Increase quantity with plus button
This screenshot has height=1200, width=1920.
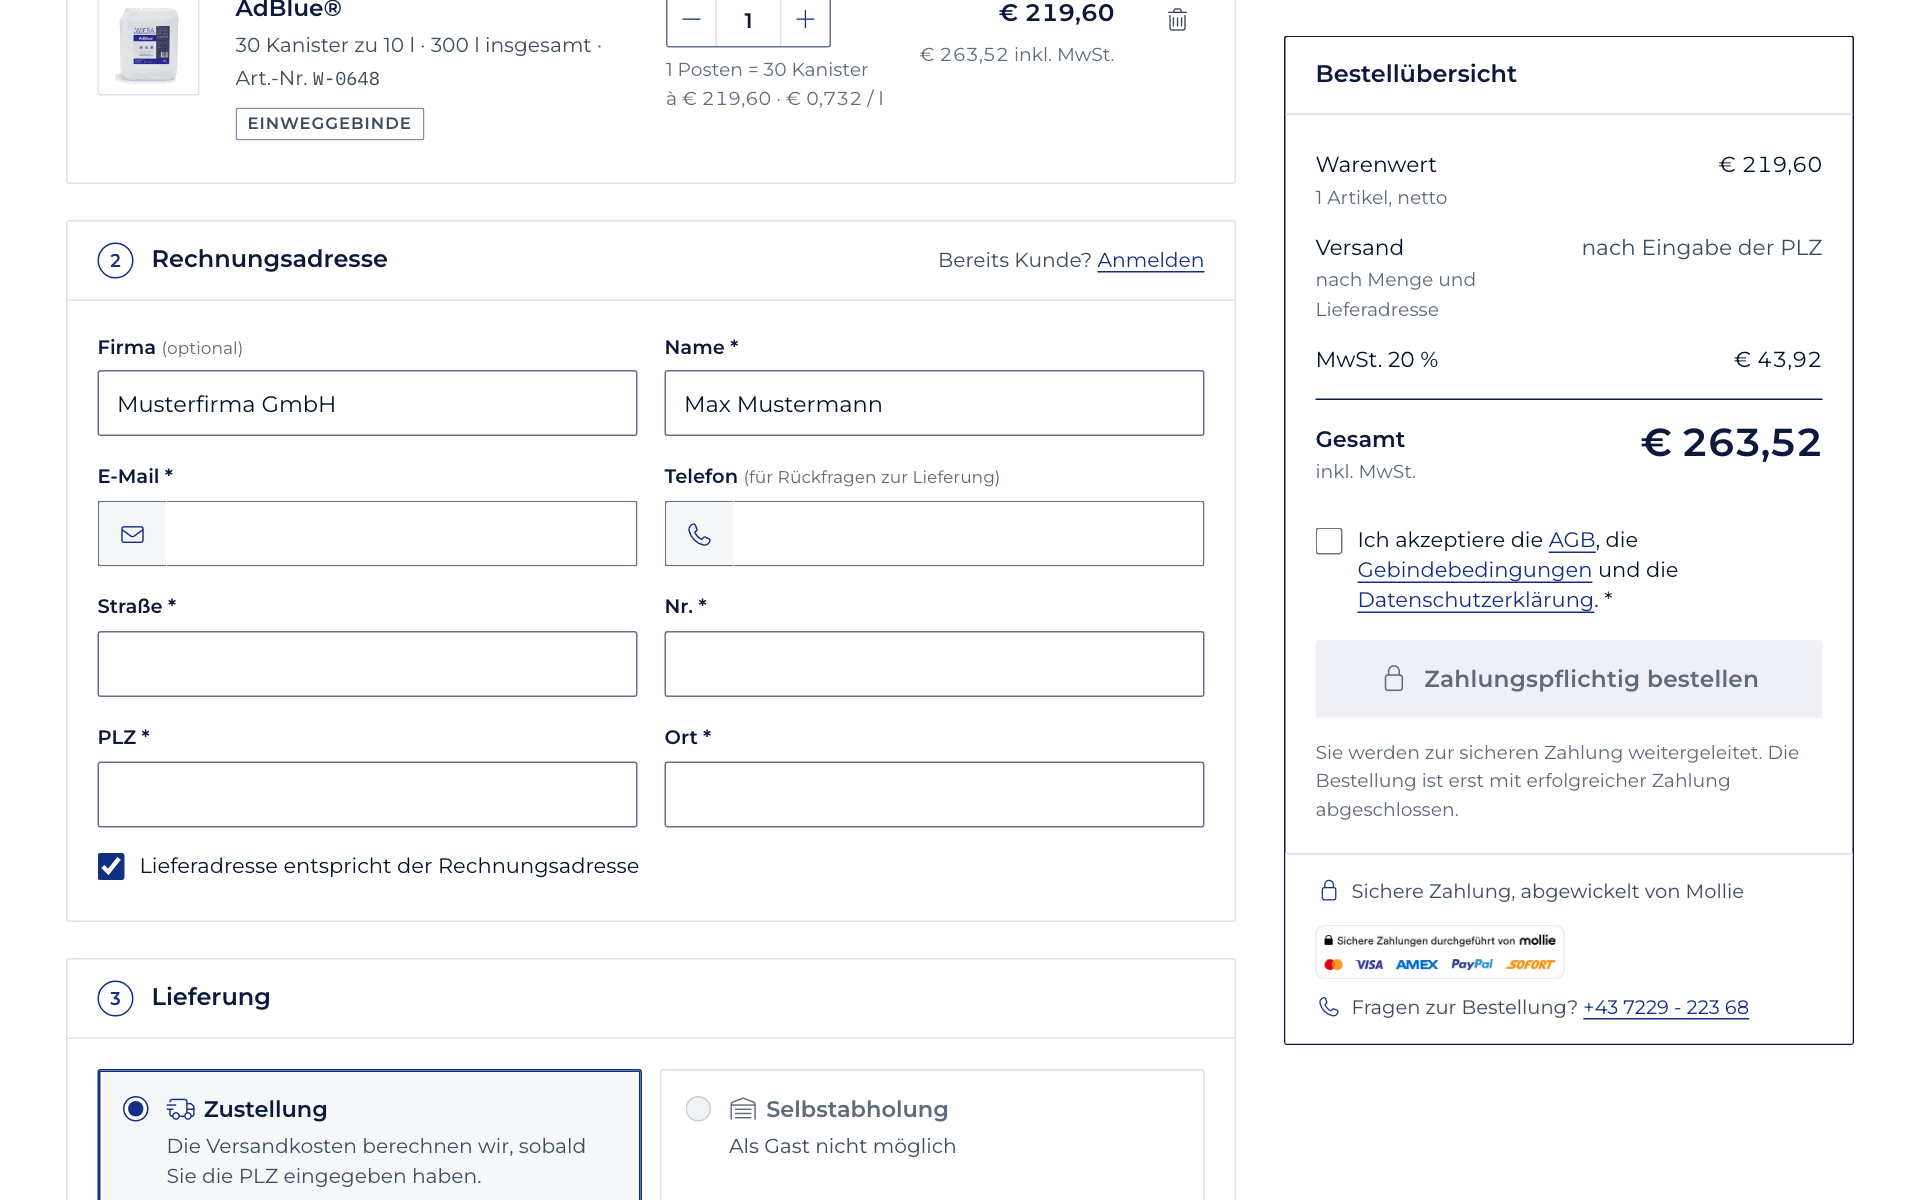click(805, 20)
